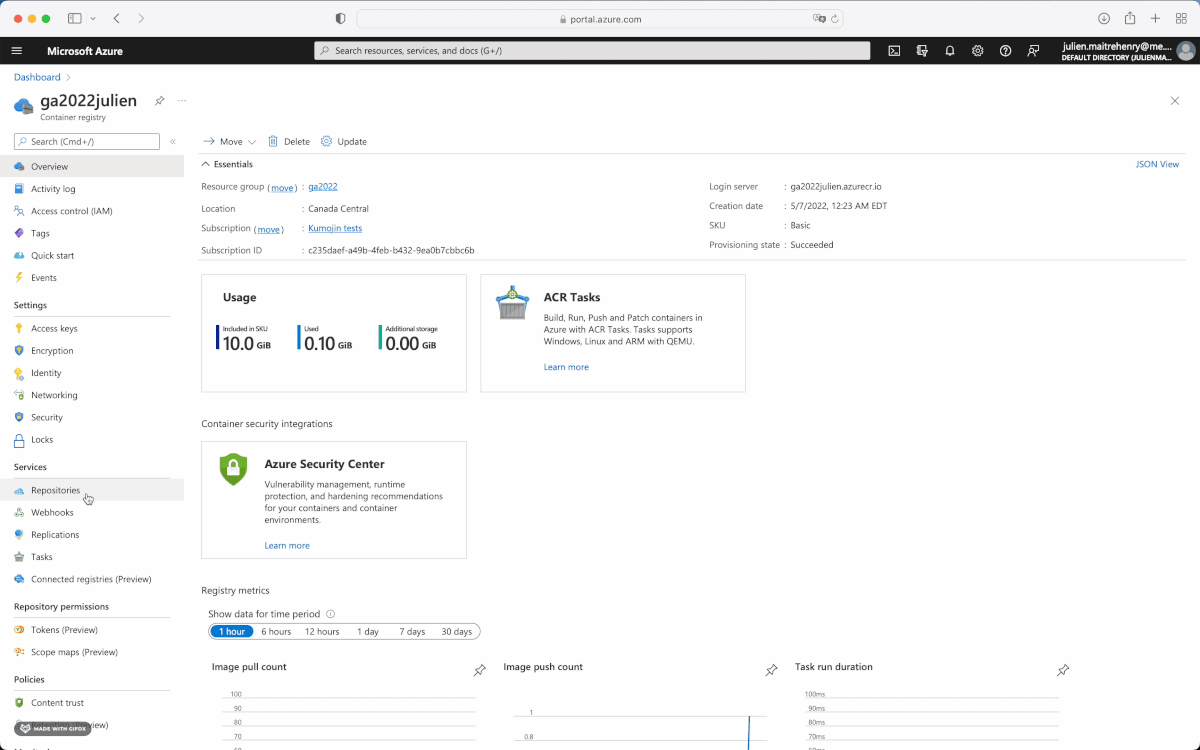Pin the ga2022julien registry to dashboard
The height and width of the screenshot is (750, 1200).
[x=160, y=101]
